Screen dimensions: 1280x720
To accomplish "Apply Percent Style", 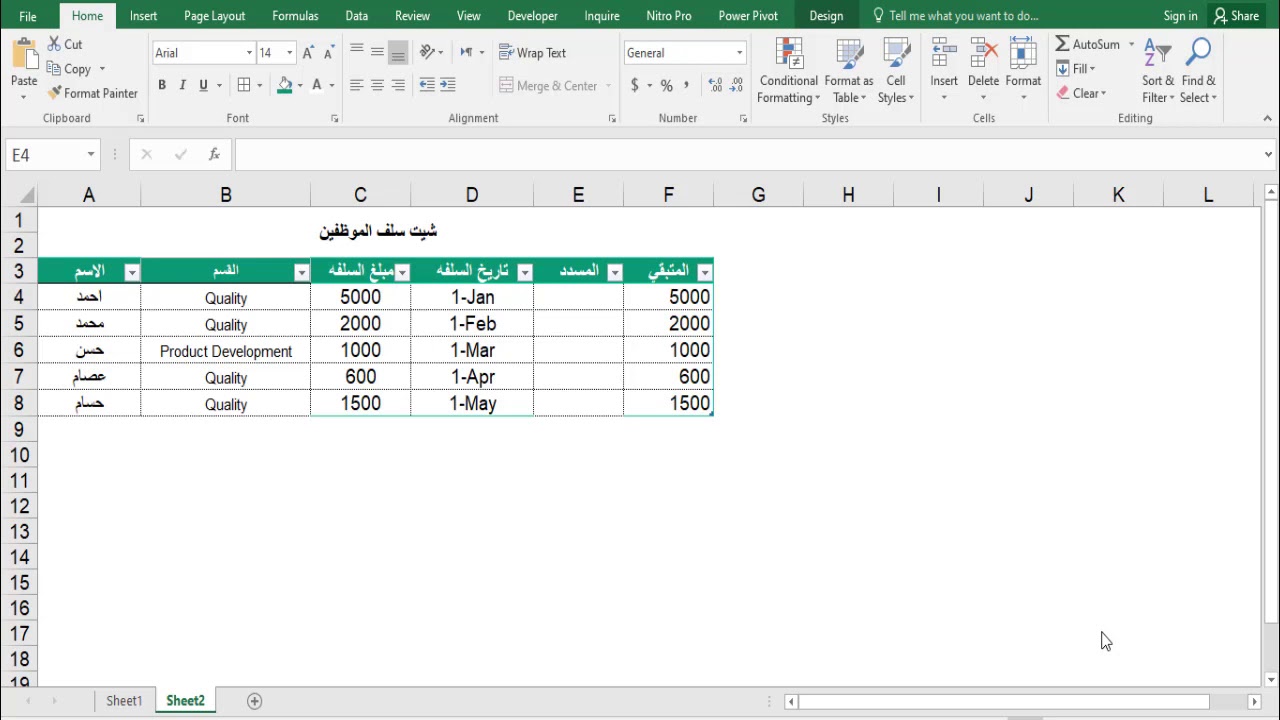I will [x=666, y=85].
